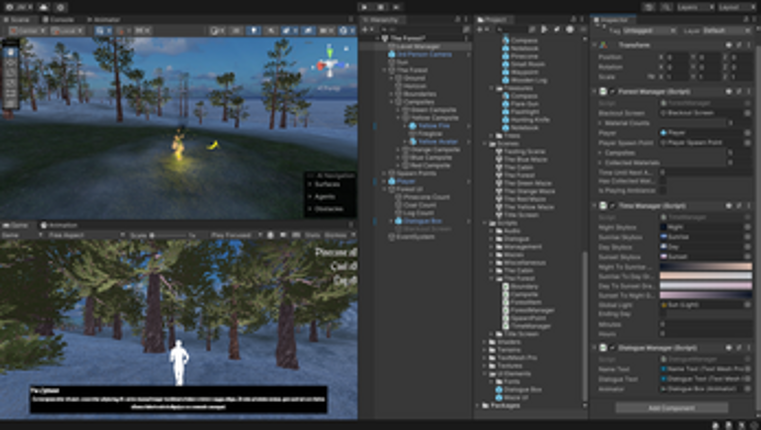Open TimeManager script in Project
The width and height of the screenshot is (761, 430).
coord(527,326)
